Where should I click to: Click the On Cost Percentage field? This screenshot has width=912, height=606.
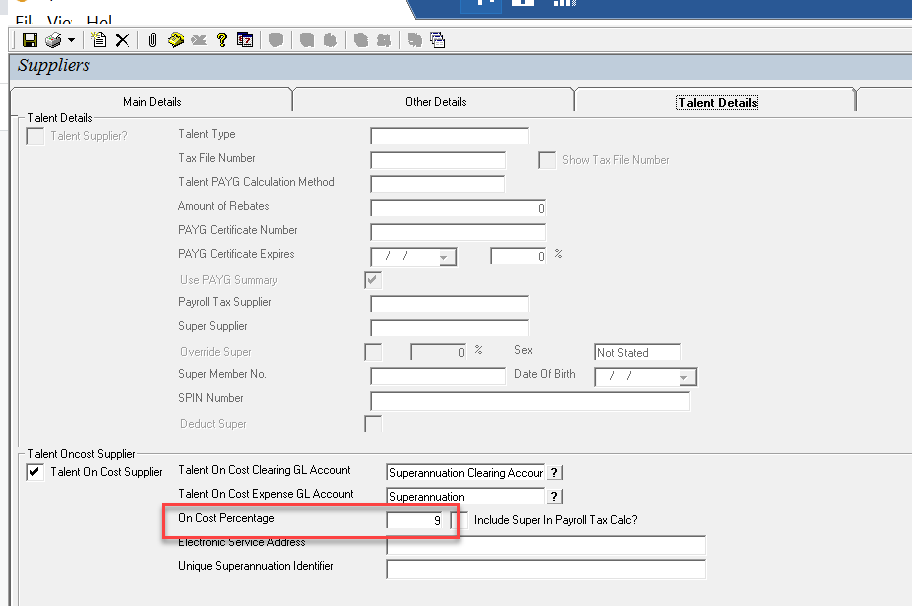(415, 520)
